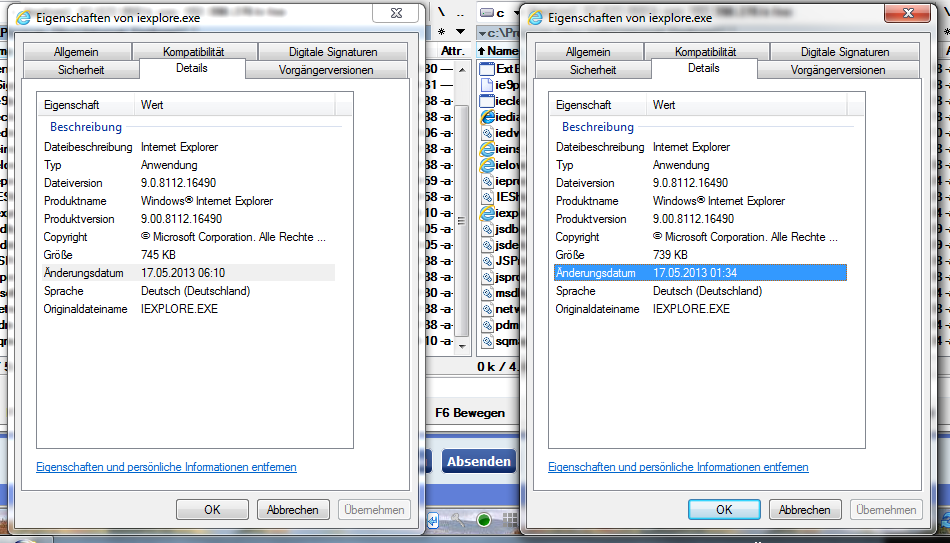
Task: Select the 'iecle' file icon
Action: point(487,101)
